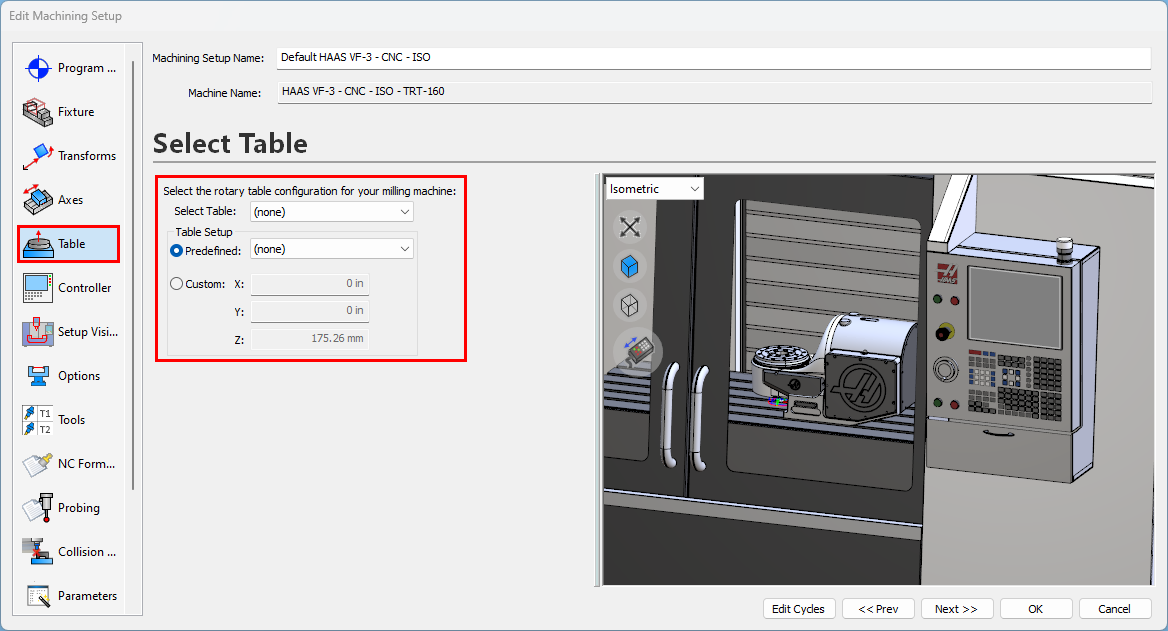Open the Tools T1 T2 icon
This screenshot has height=631, width=1168.
(37, 419)
